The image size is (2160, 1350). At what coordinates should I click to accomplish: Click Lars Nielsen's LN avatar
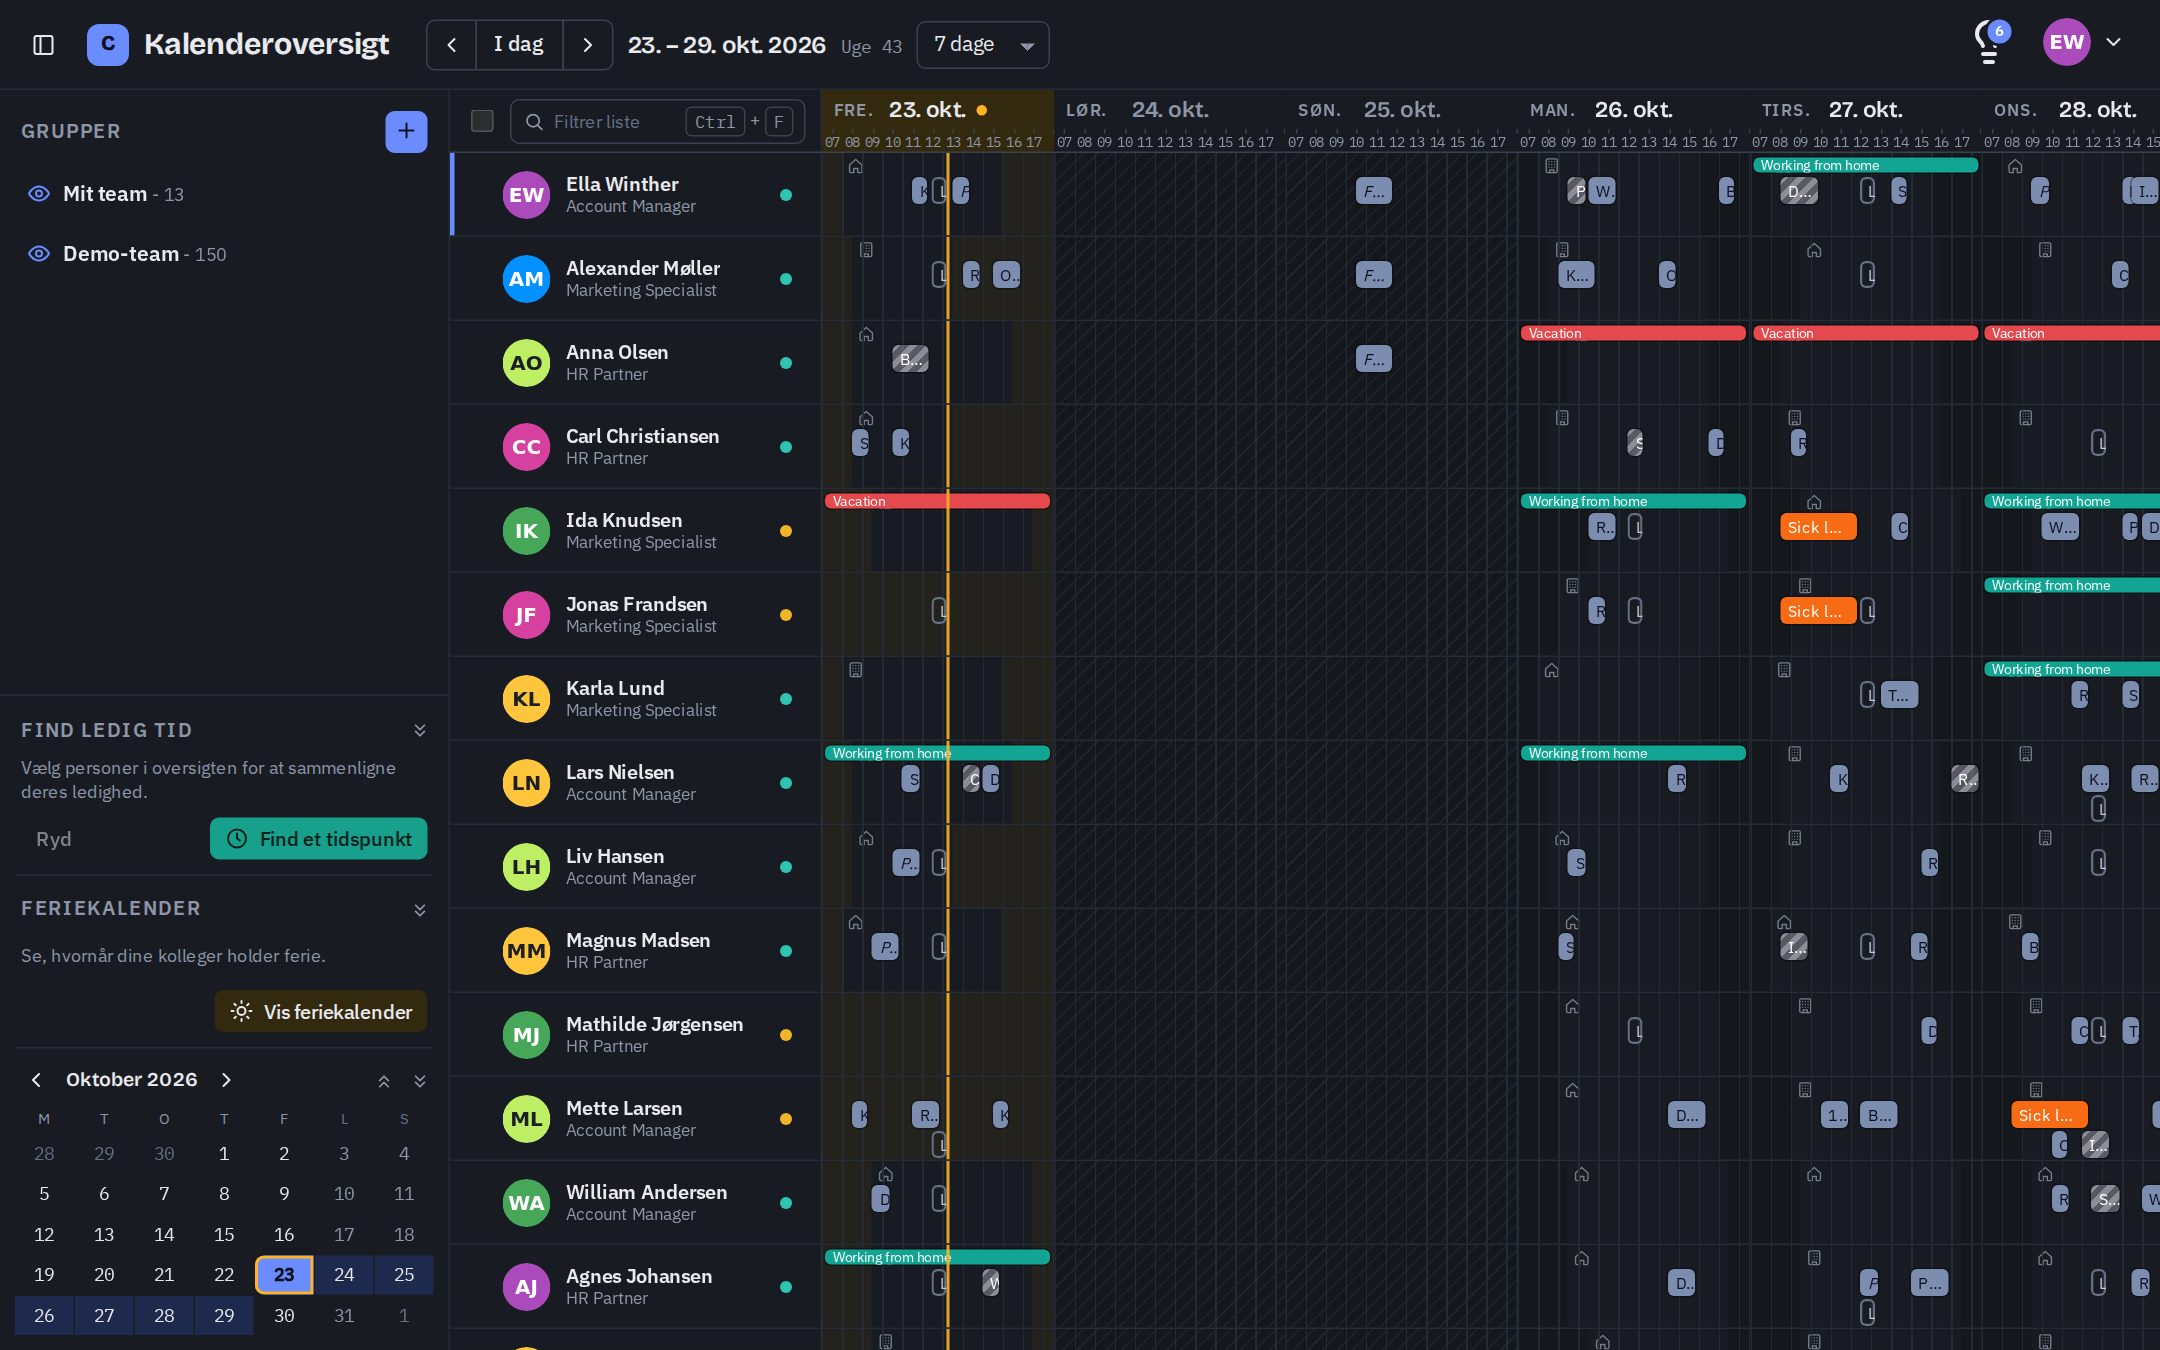click(x=526, y=783)
